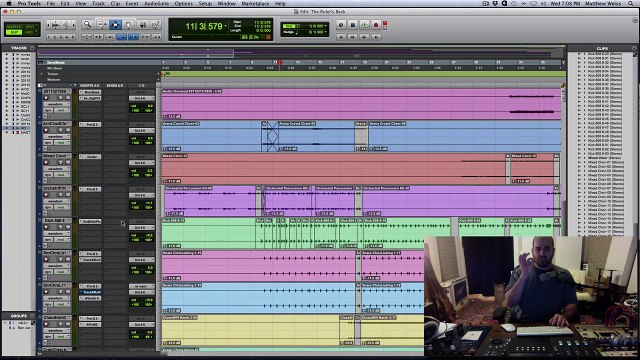Enable Grid edit mode
This screenshot has height=360, width=640.
29,32
